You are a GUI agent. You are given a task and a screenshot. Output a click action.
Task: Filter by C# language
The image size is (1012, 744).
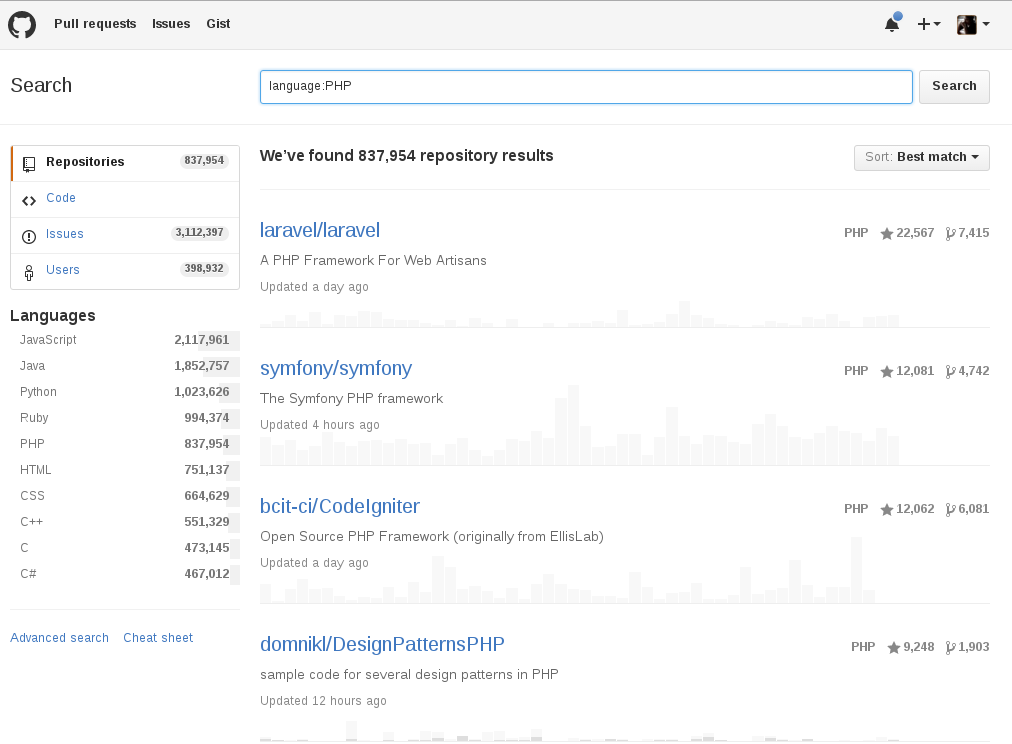point(125,574)
